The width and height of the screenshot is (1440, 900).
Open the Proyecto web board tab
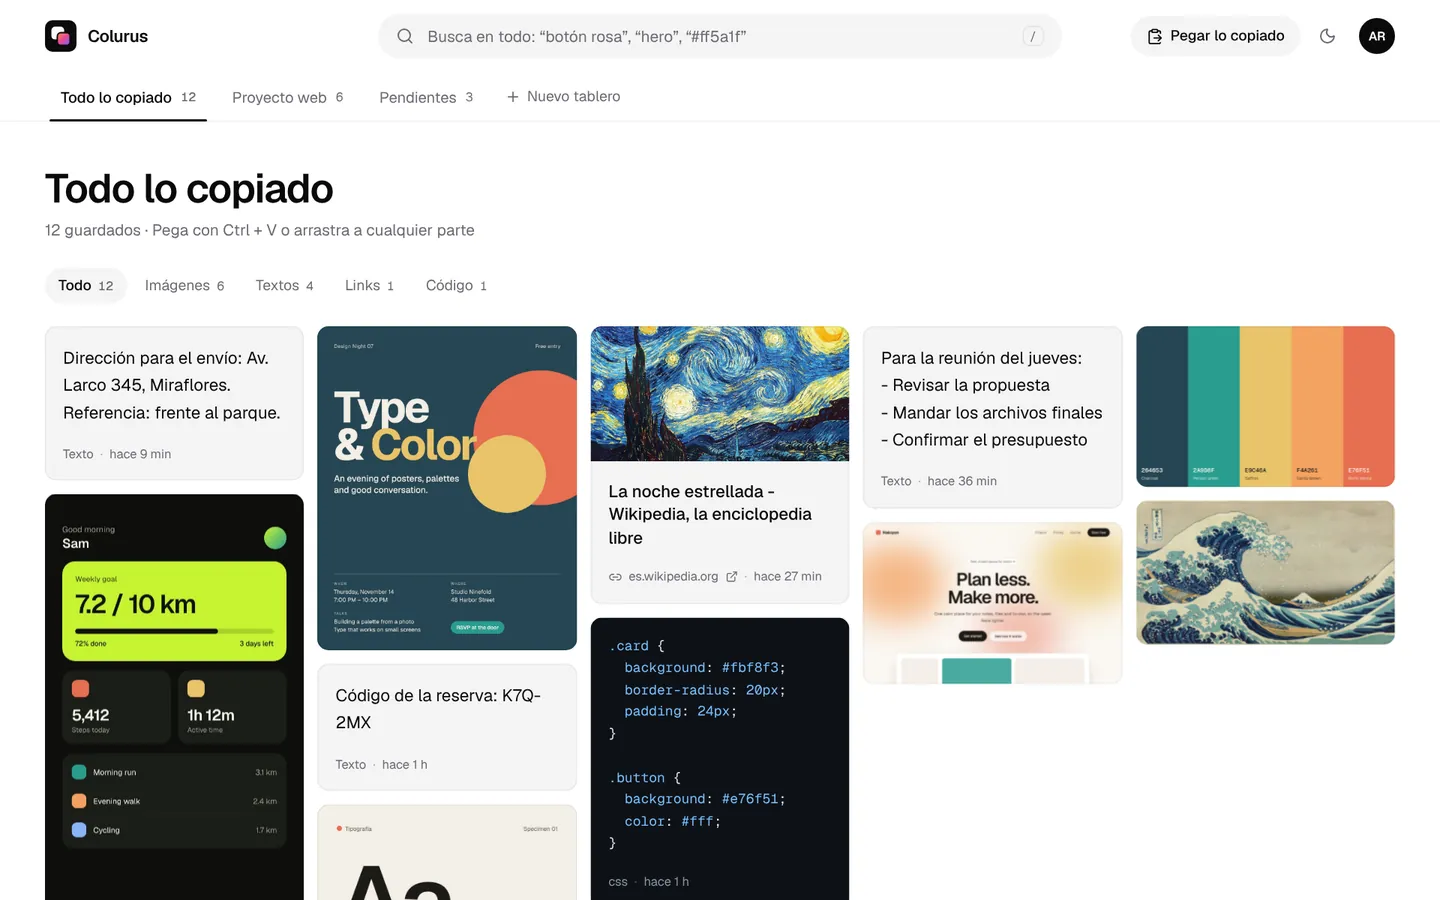pos(288,97)
